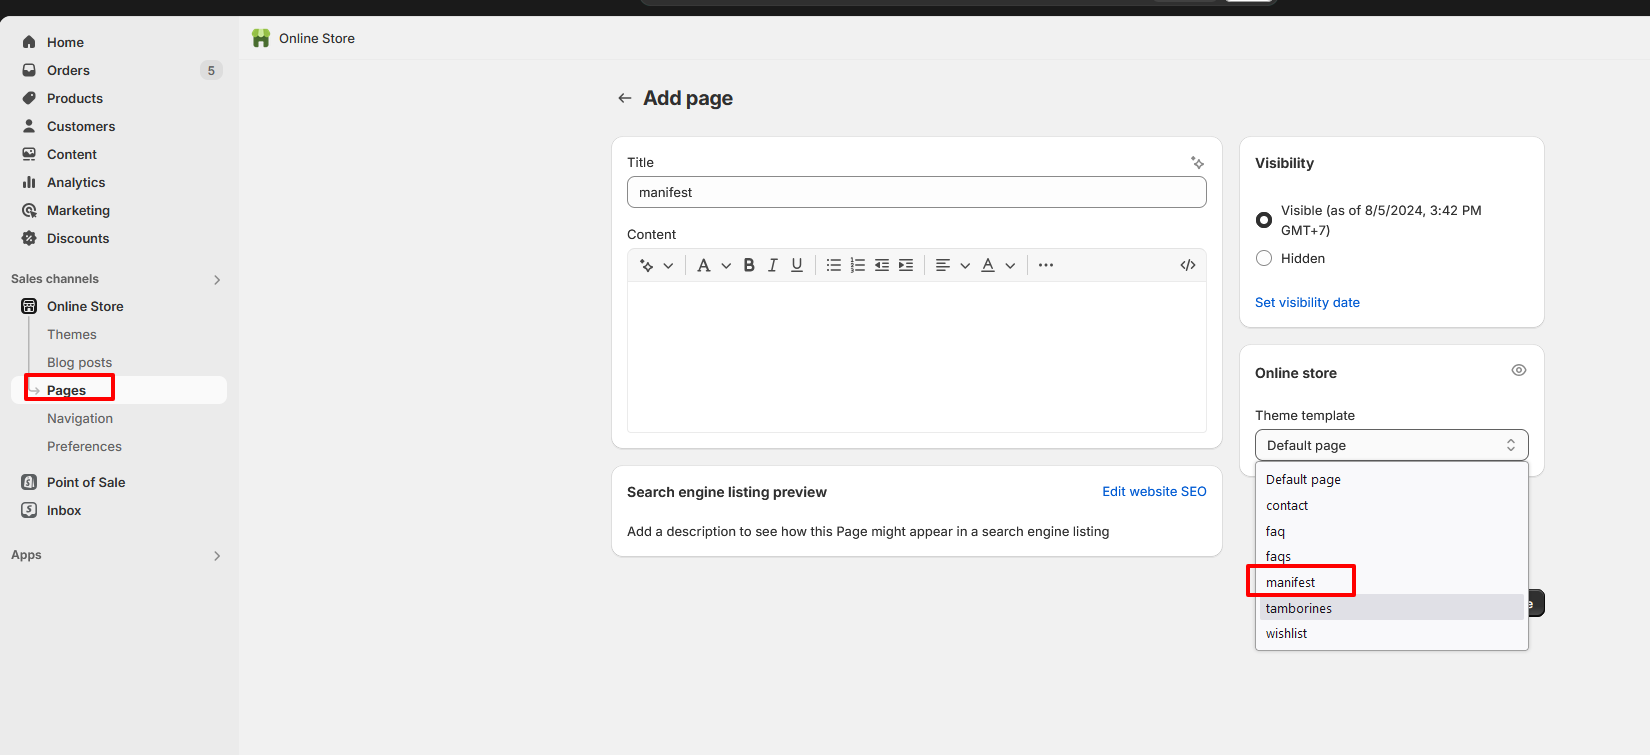
Task: Click the underline formatting icon
Action: tap(797, 265)
